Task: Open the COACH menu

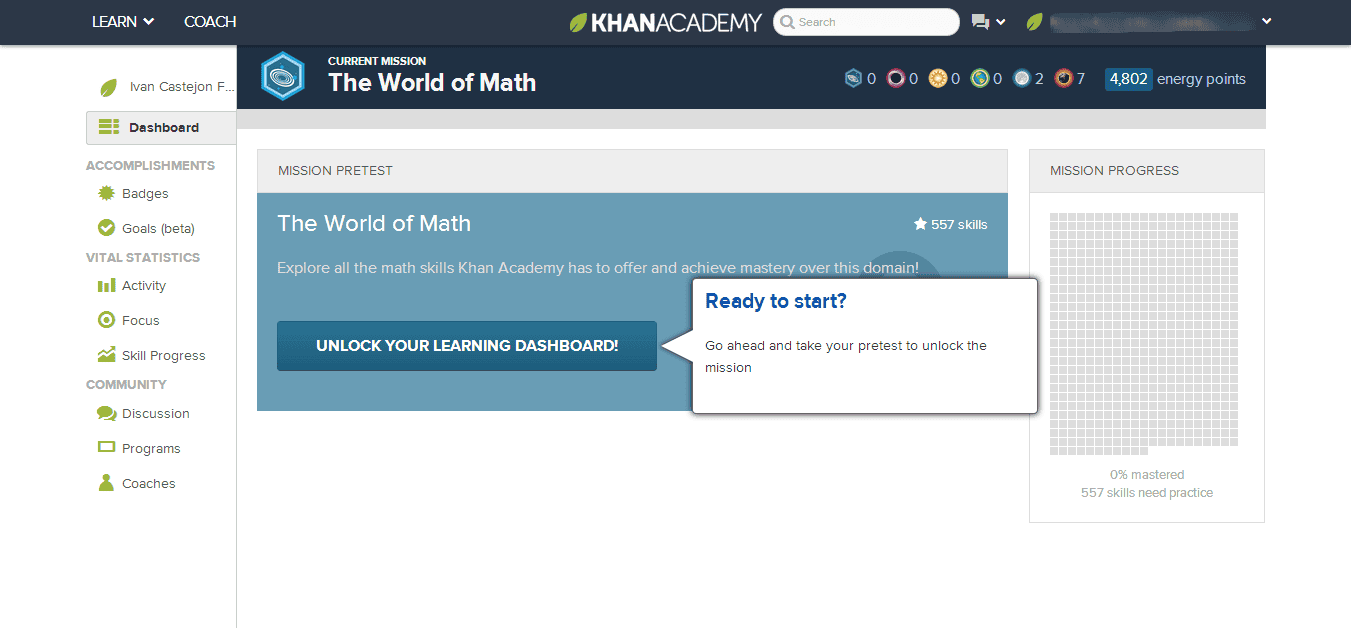Action: 209,21
